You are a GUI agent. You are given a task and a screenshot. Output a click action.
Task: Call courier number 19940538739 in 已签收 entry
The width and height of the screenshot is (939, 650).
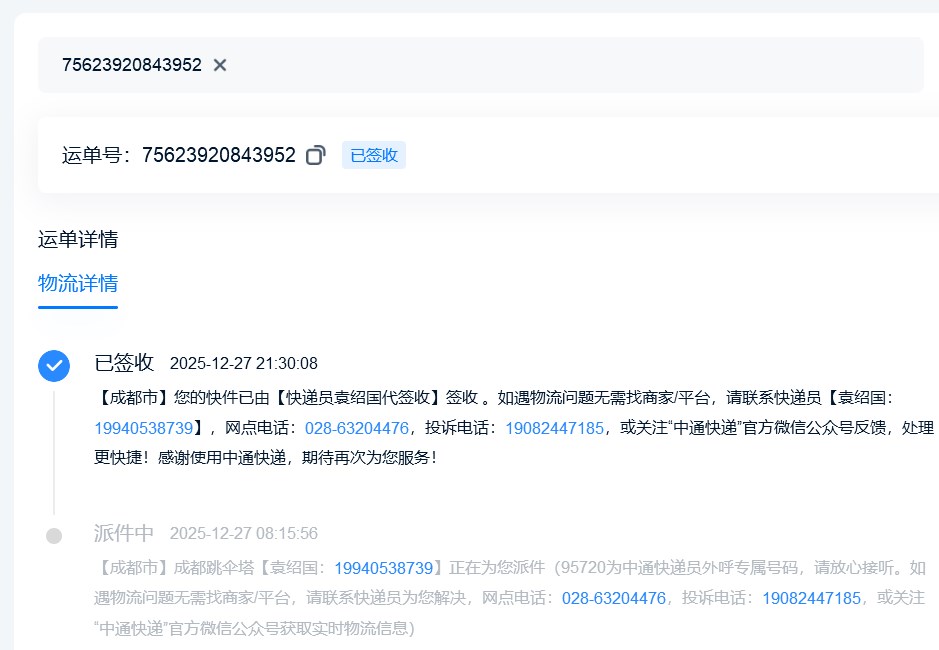tap(144, 428)
